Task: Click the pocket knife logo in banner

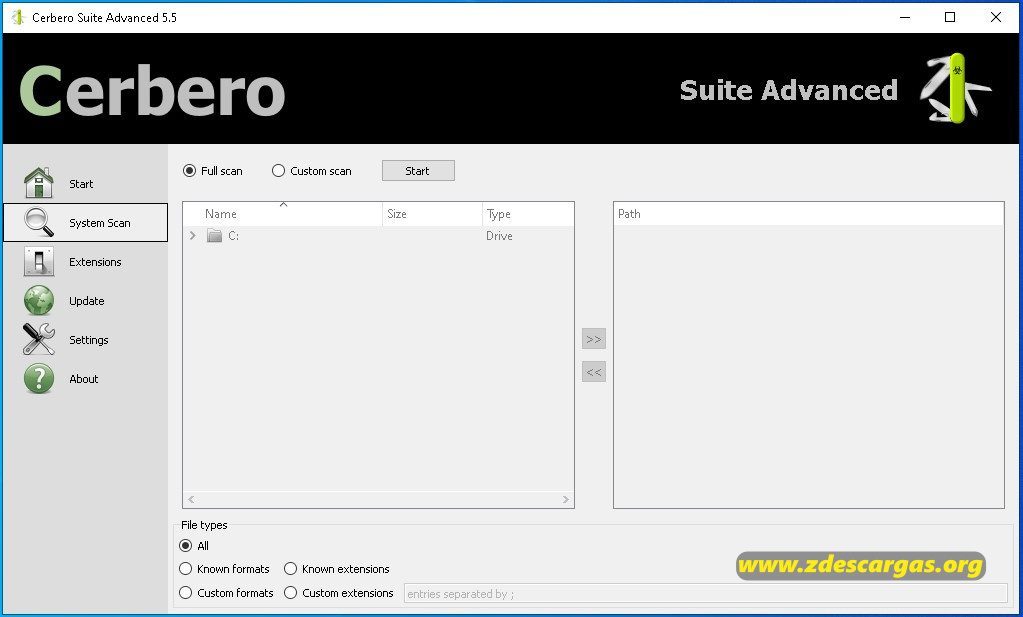Action: coord(955,89)
